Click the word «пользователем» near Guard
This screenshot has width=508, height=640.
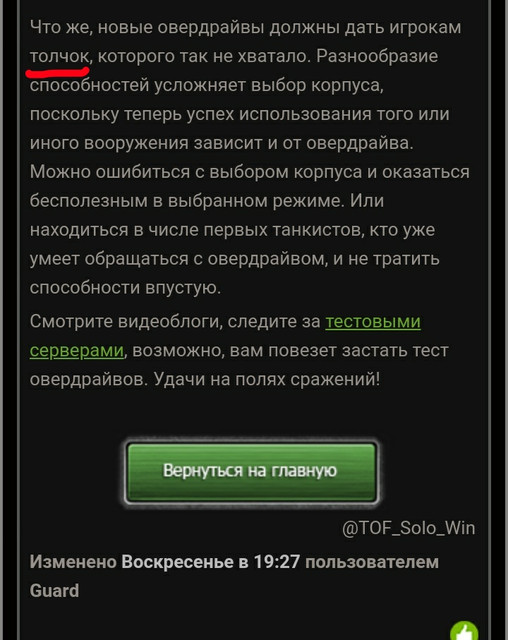[372, 562]
